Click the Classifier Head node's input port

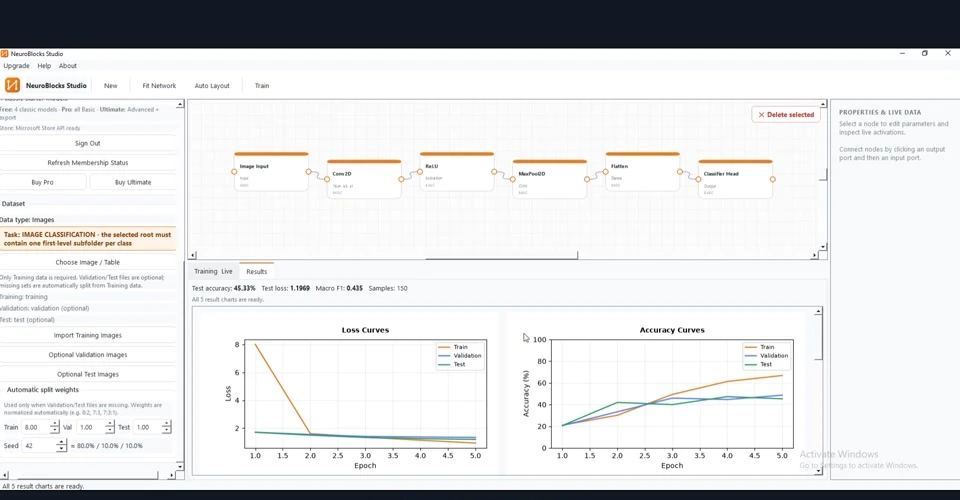click(698, 179)
